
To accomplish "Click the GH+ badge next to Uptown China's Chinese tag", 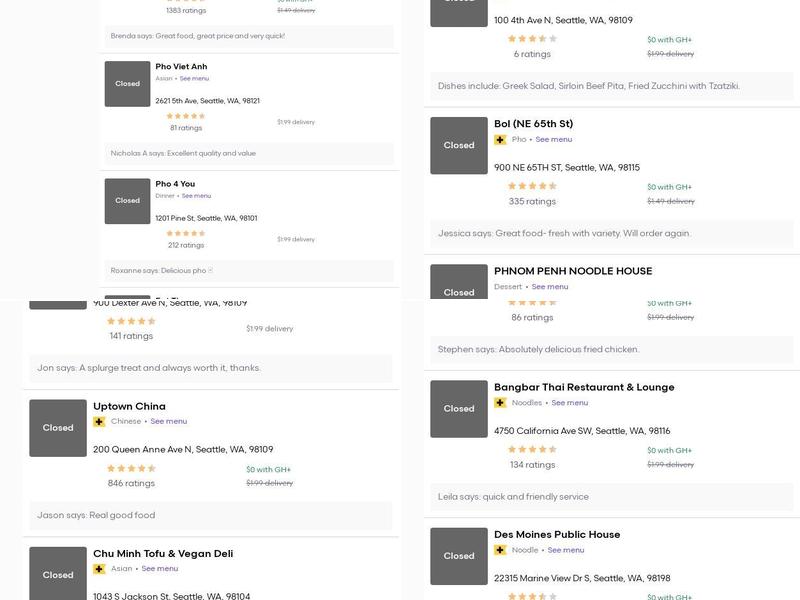I will tap(99, 422).
